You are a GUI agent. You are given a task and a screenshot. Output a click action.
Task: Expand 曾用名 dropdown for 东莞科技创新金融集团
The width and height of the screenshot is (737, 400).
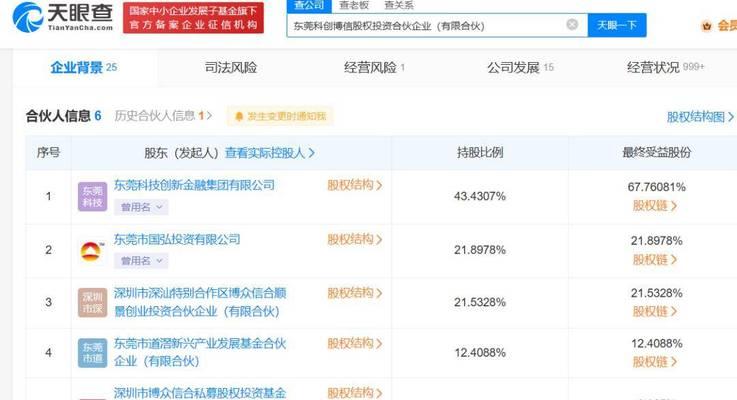click(x=141, y=207)
